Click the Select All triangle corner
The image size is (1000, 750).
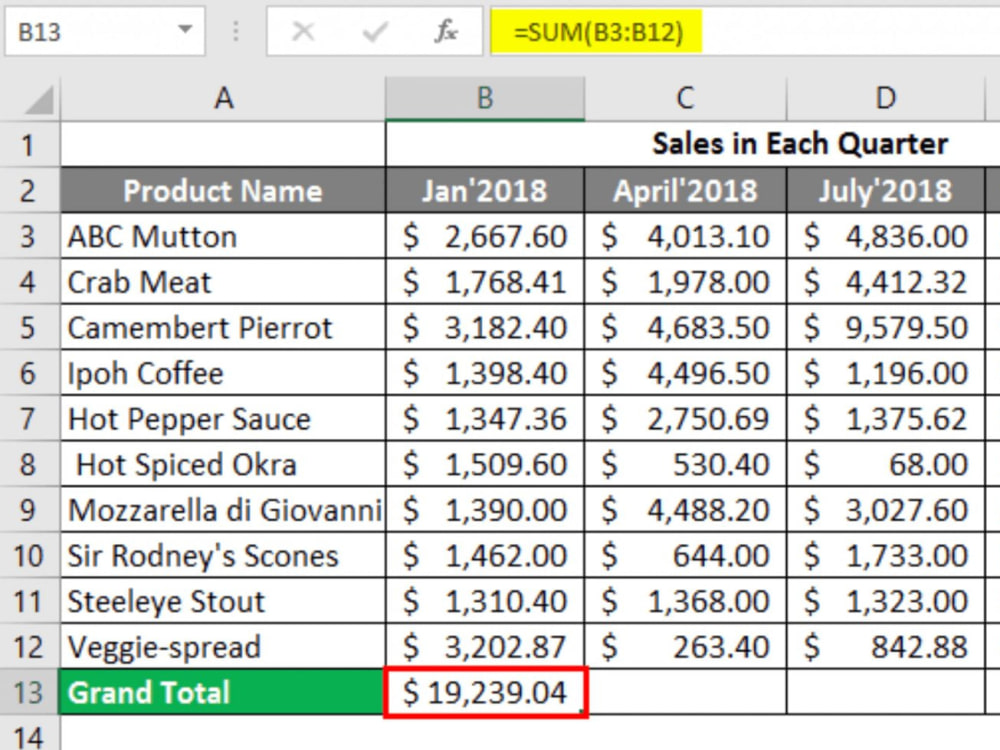point(38,101)
